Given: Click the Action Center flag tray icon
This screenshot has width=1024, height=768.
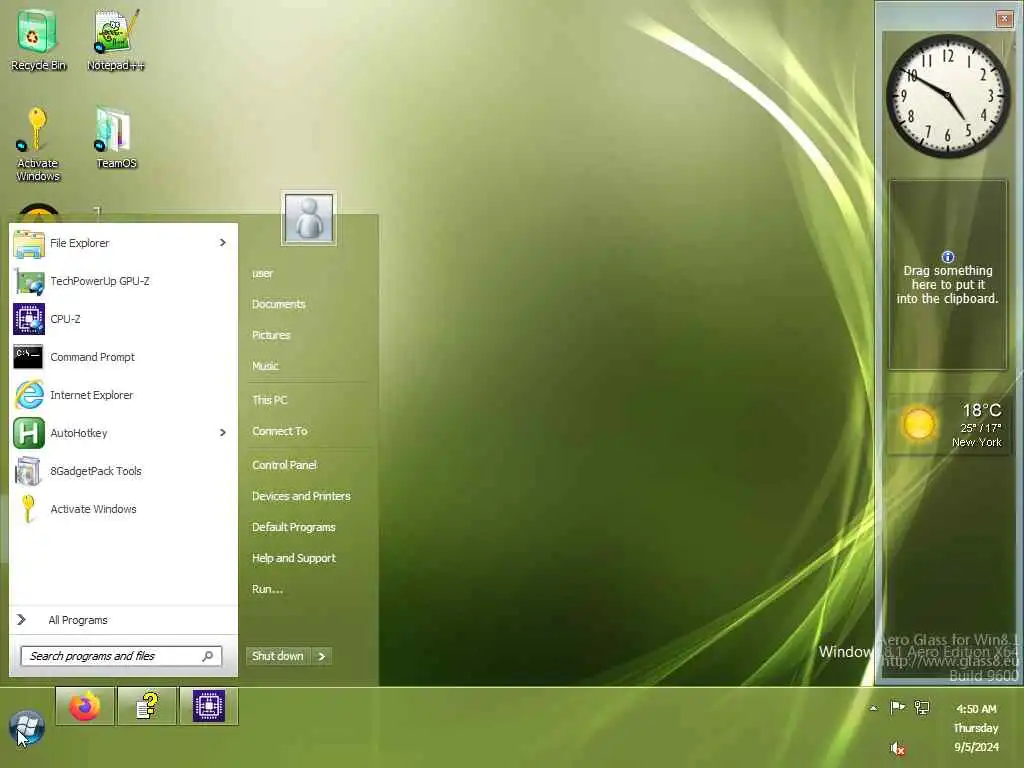Looking at the screenshot, I should [x=897, y=707].
